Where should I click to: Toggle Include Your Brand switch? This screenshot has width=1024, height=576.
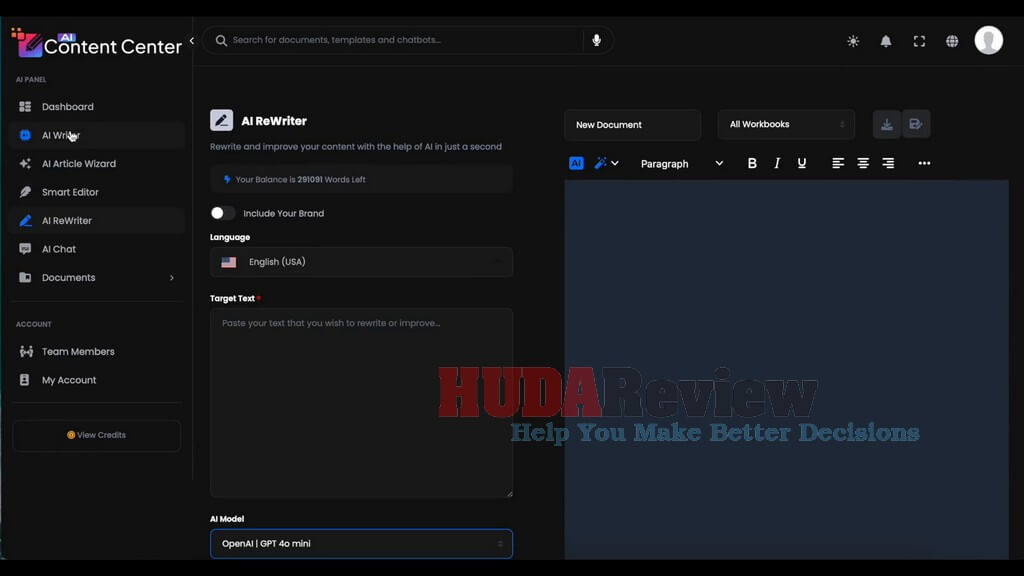tap(222, 213)
